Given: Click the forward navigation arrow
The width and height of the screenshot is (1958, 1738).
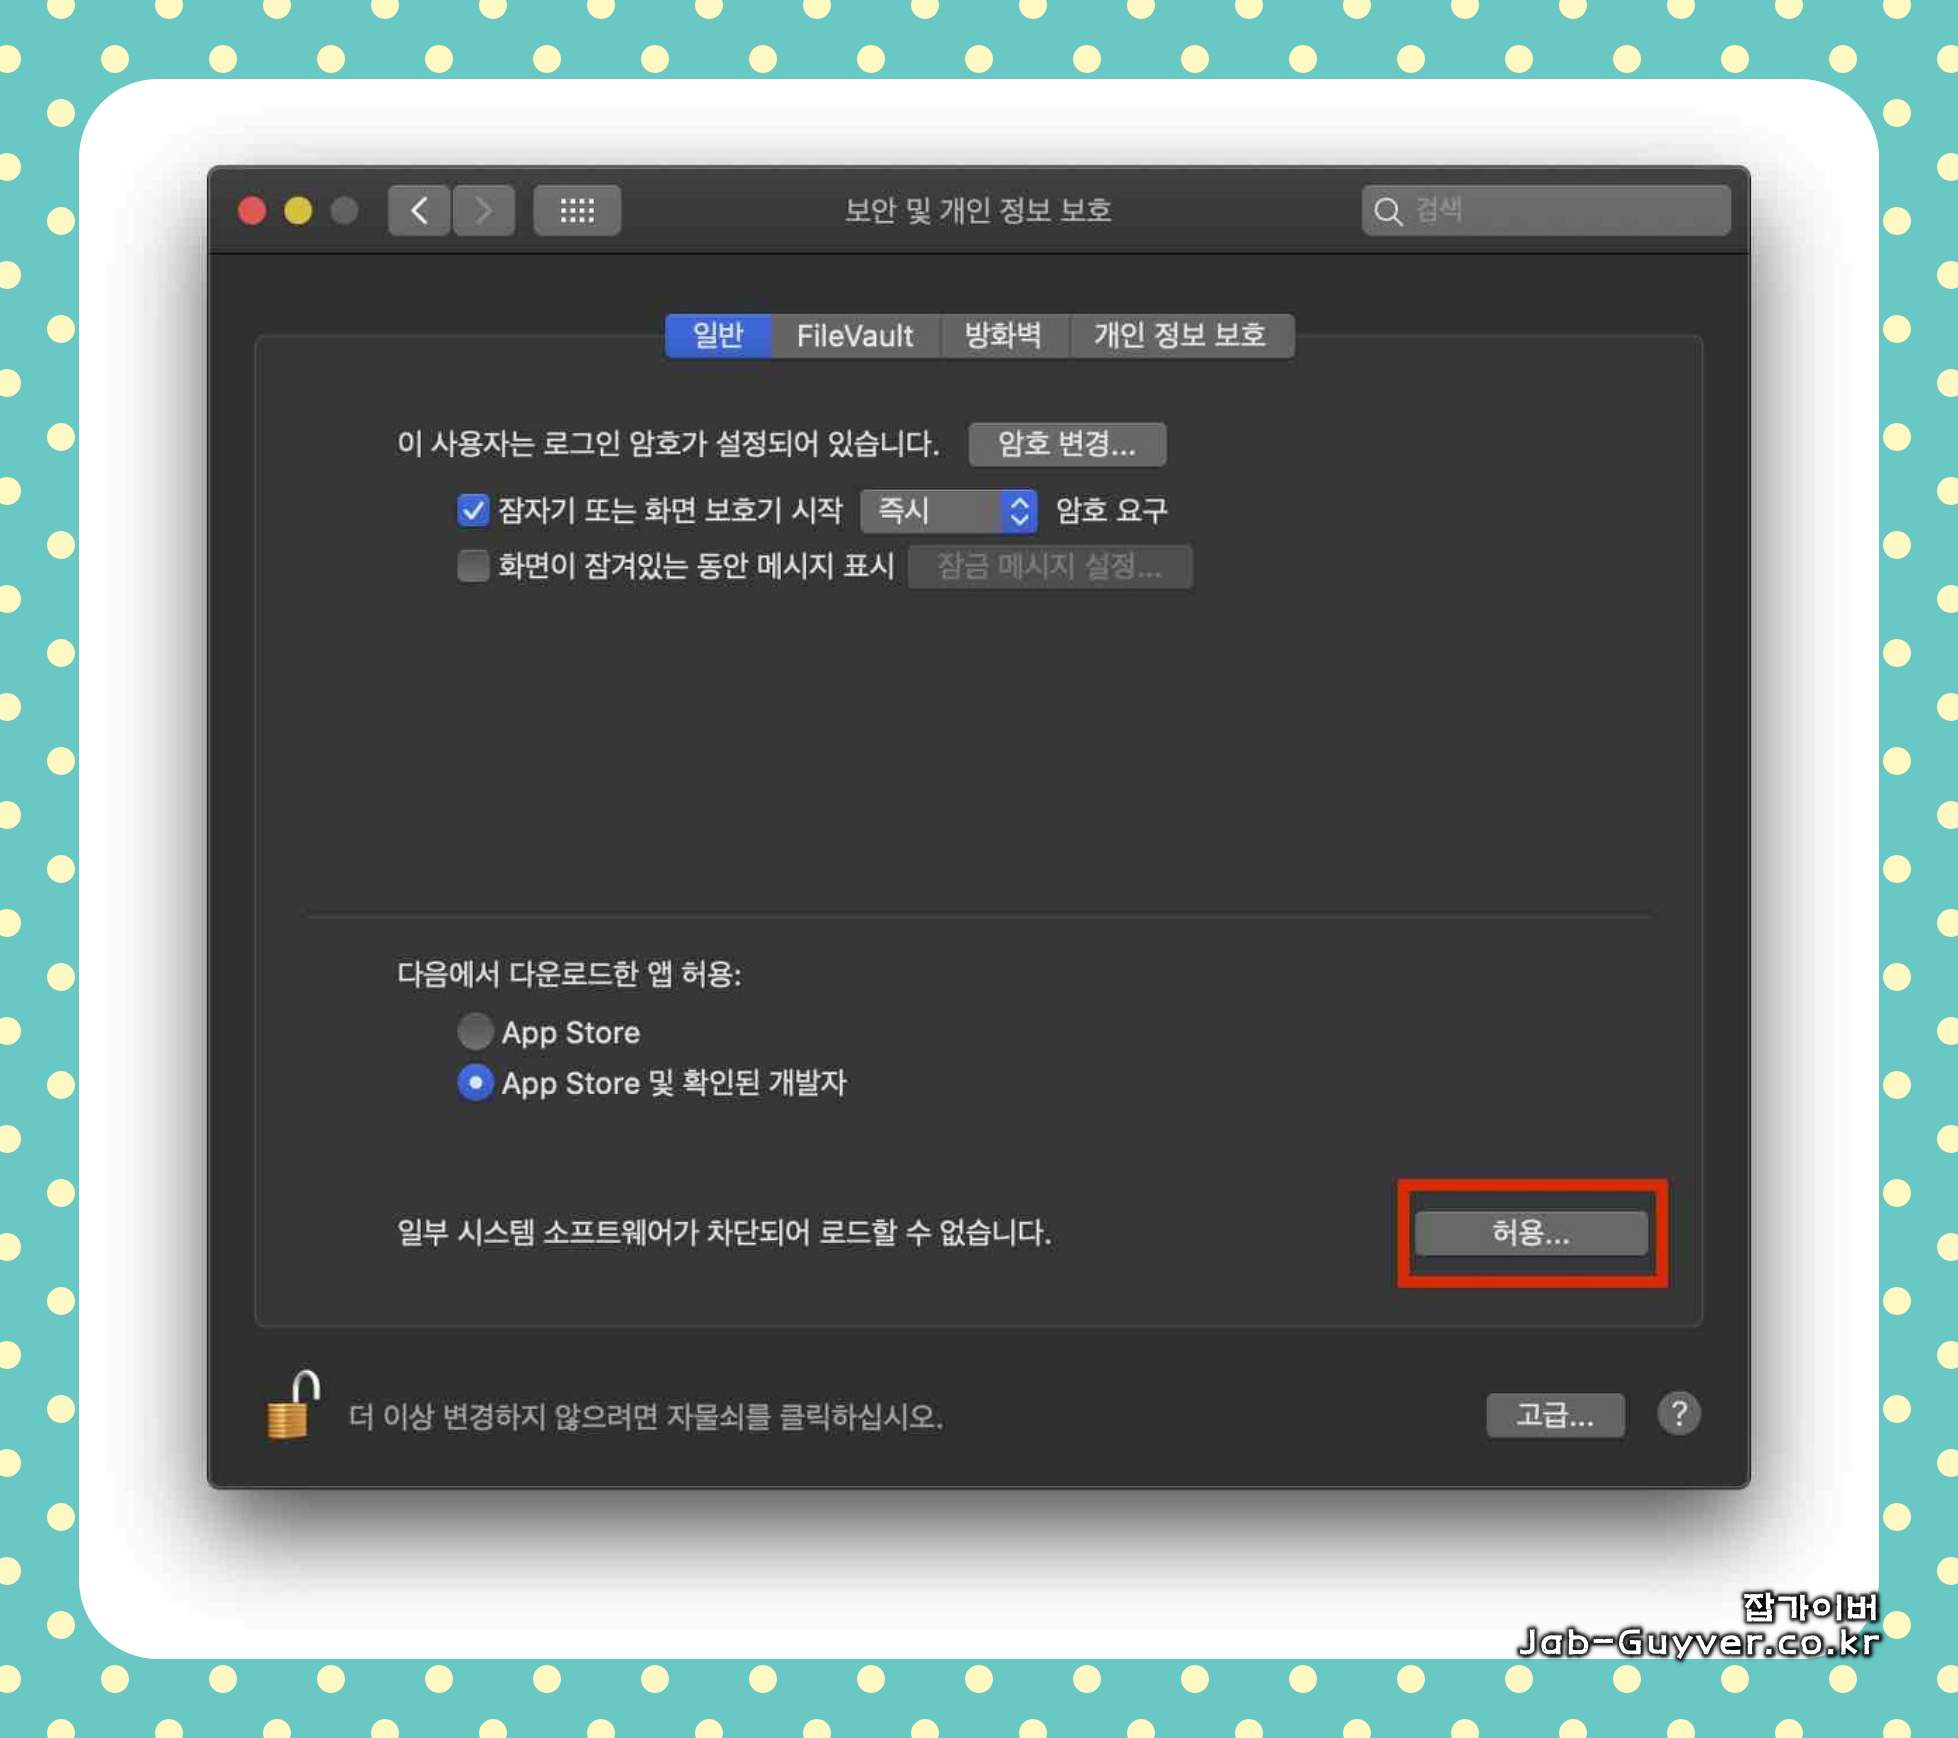Looking at the screenshot, I should tap(484, 210).
